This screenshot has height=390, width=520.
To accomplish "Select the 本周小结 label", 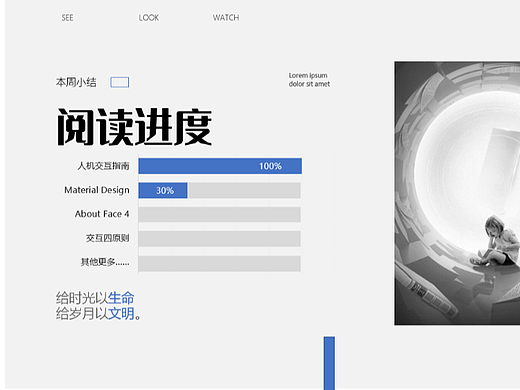I will click(76, 82).
